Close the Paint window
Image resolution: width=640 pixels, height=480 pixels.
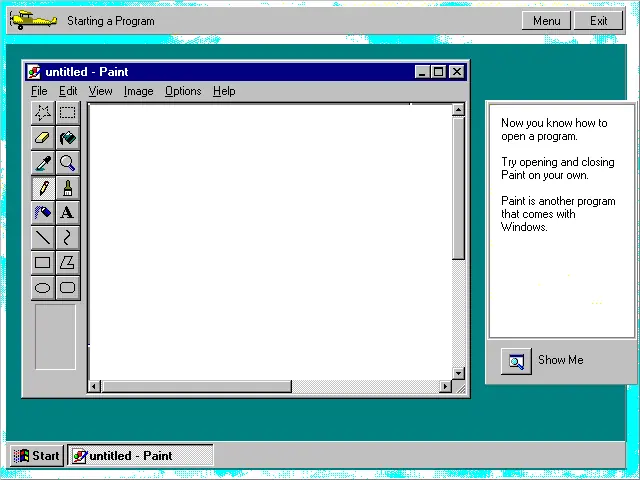[457, 72]
